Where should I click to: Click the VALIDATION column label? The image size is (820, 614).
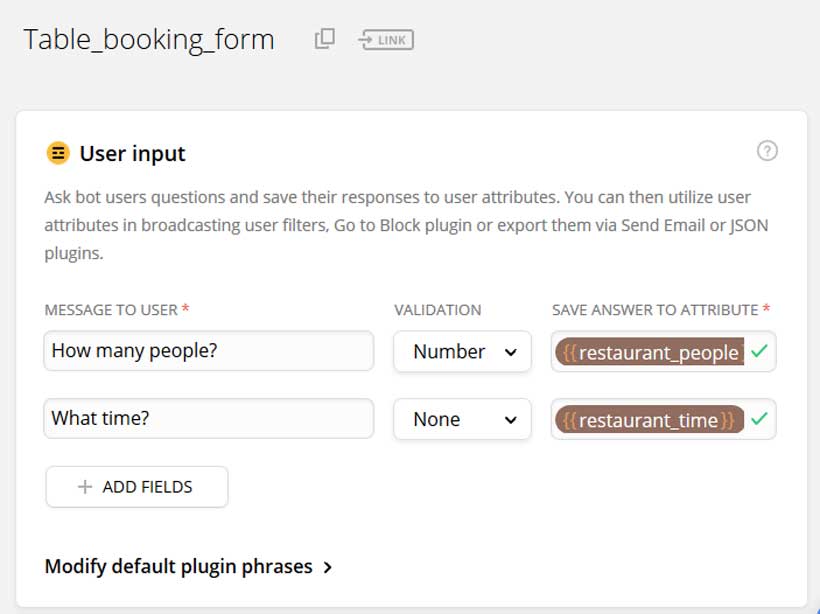[437, 310]
